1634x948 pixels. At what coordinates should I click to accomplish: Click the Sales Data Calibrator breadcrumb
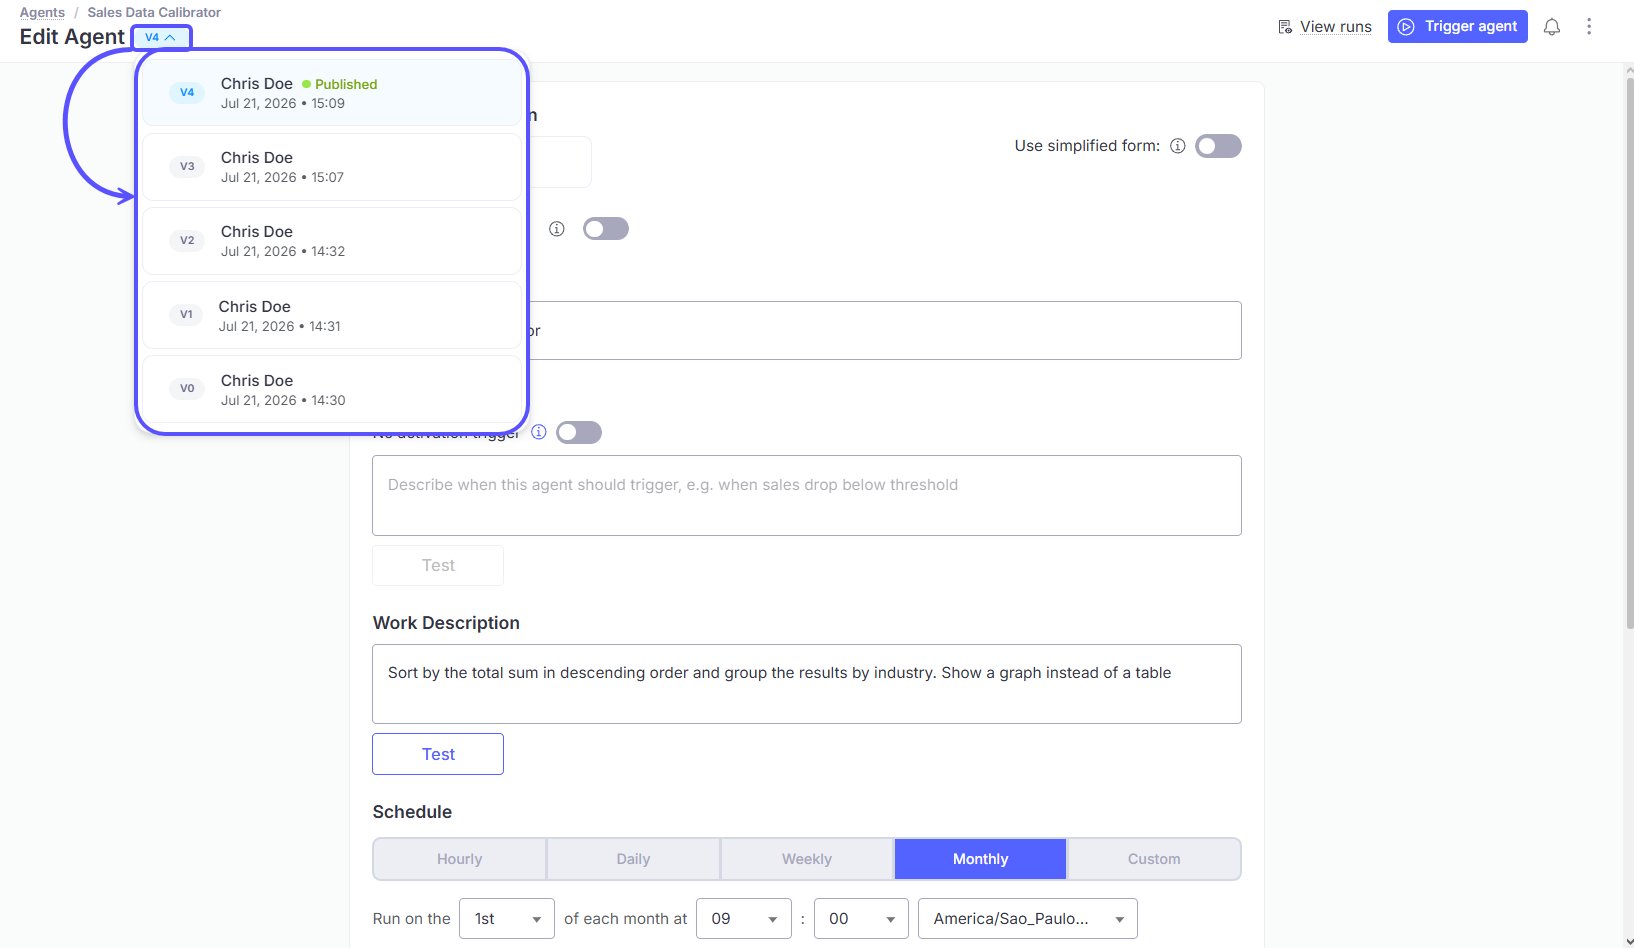coord(154,12)
